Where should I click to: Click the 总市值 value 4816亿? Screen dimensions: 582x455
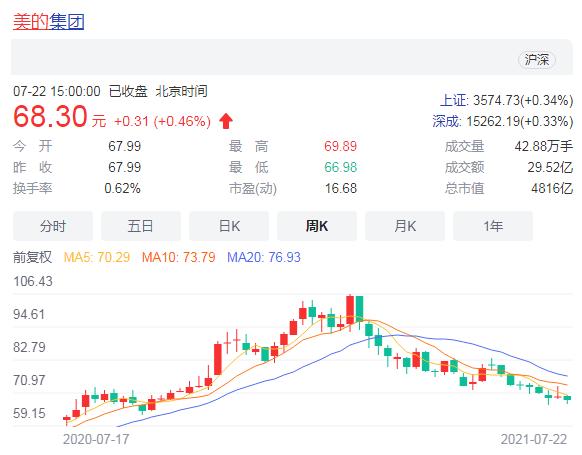pyautogui.click(x=552, y=189)
